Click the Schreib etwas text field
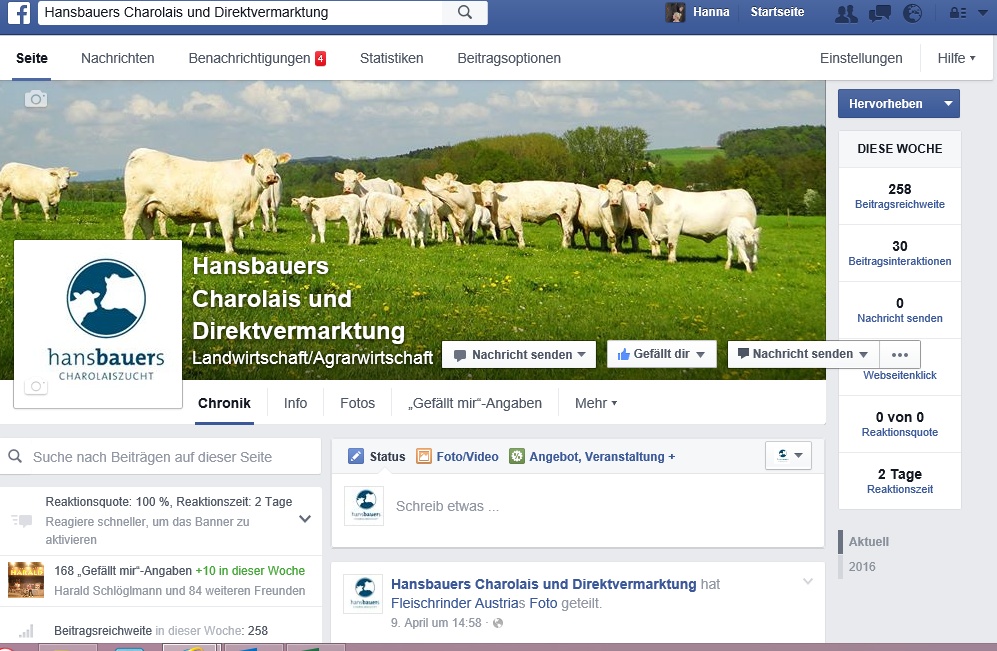The image size is (997, 651). click(x=448, y=507)
